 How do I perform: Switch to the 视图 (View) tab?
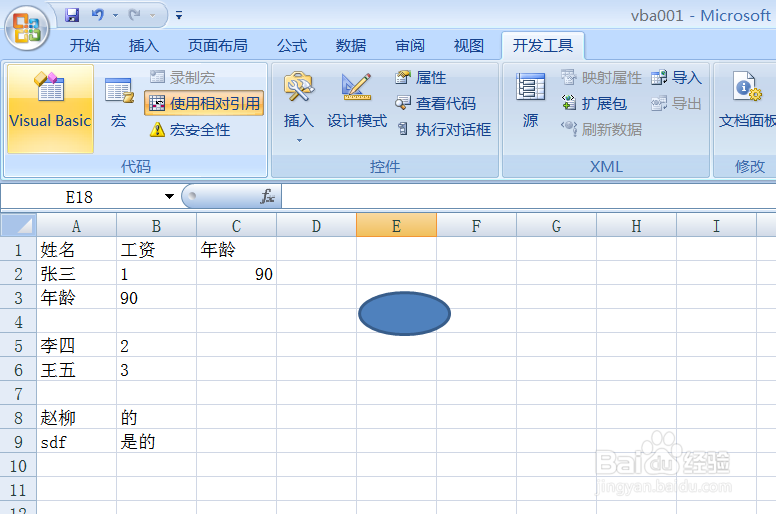pyautogui.click(x=469, y=46)
